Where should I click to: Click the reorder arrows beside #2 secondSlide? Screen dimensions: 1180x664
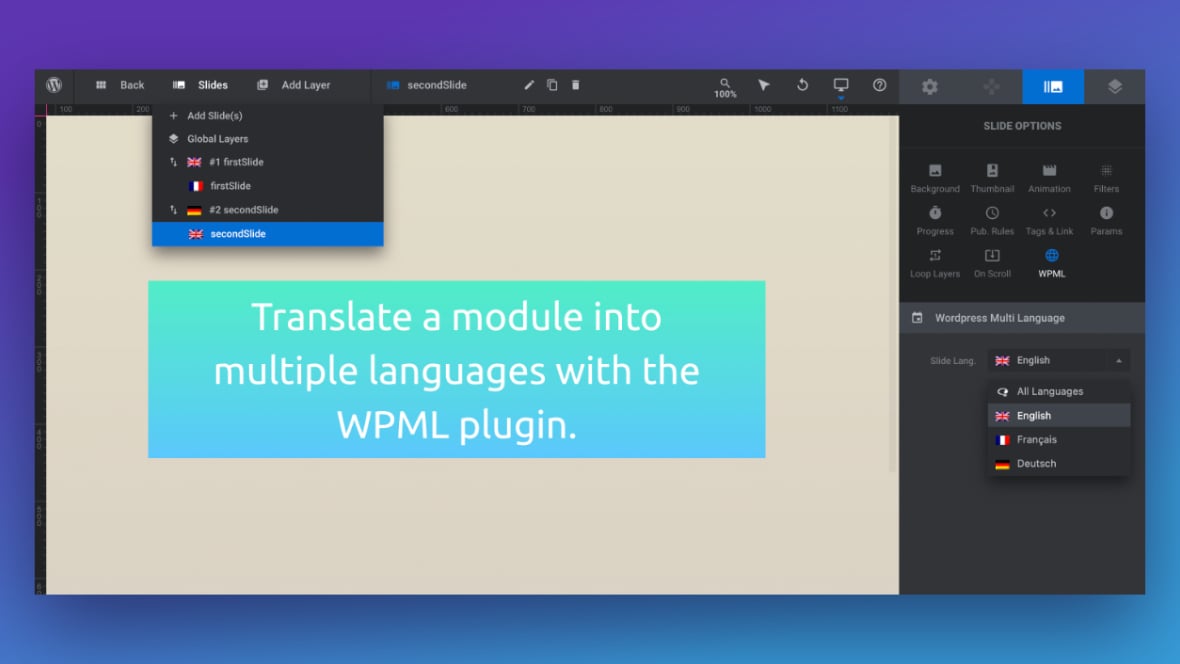173,210
